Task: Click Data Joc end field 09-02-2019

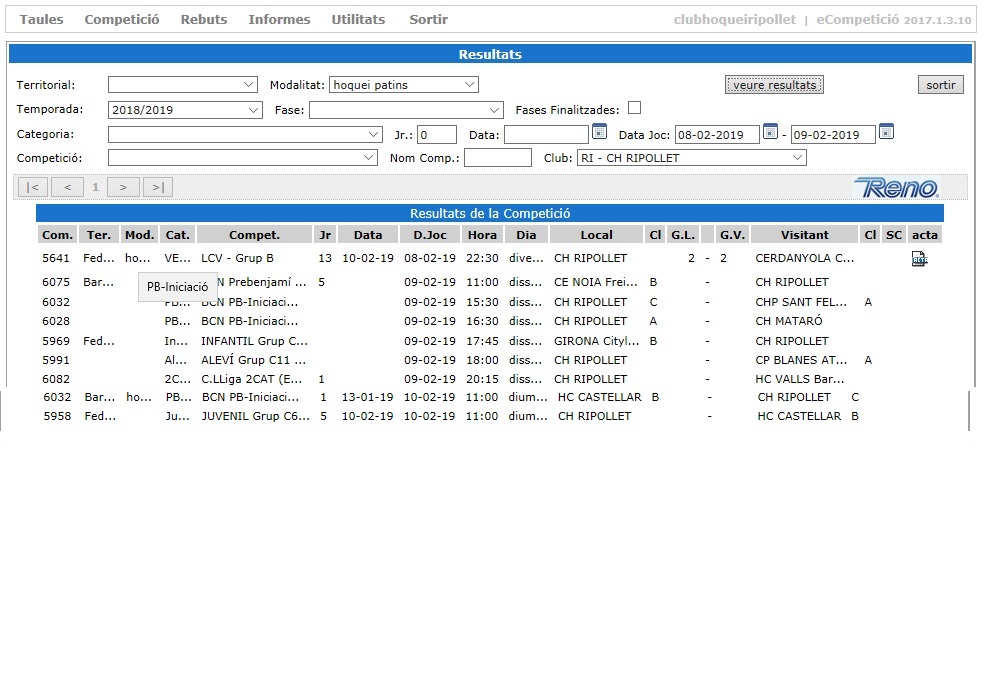Action: 833,135
